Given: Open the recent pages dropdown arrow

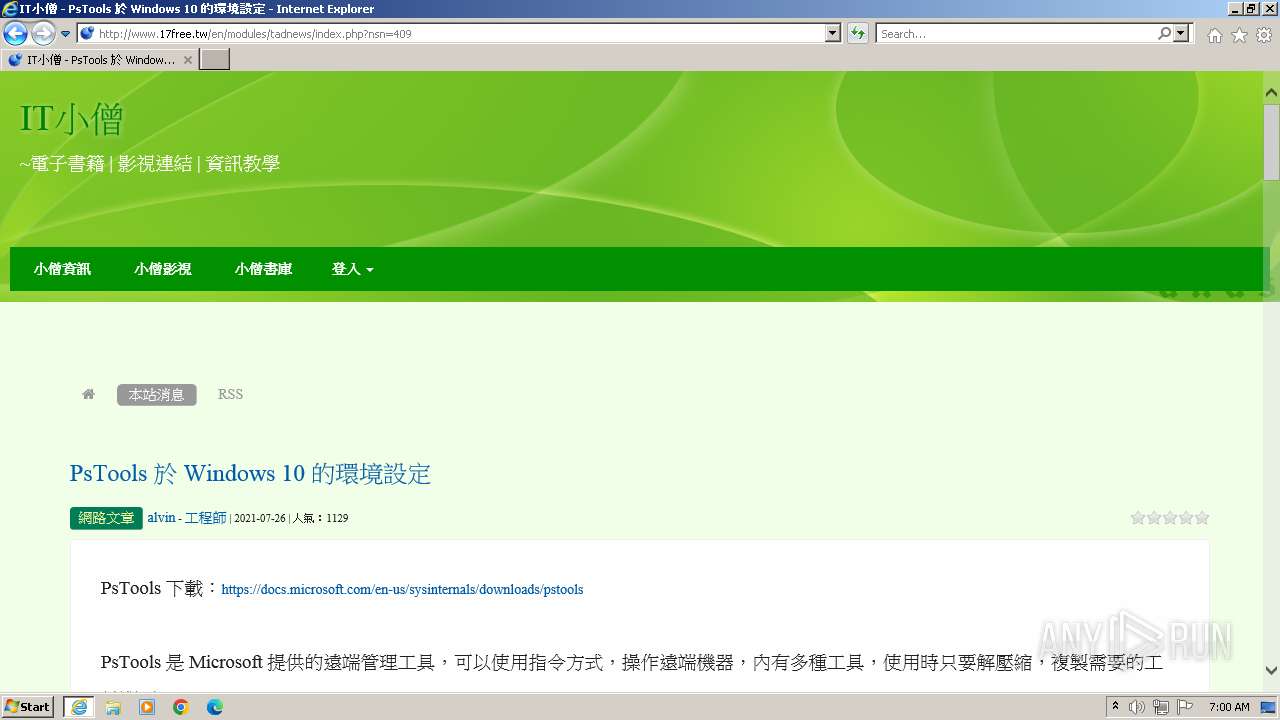Looking at the screenshot, I should tap(65, 34).
